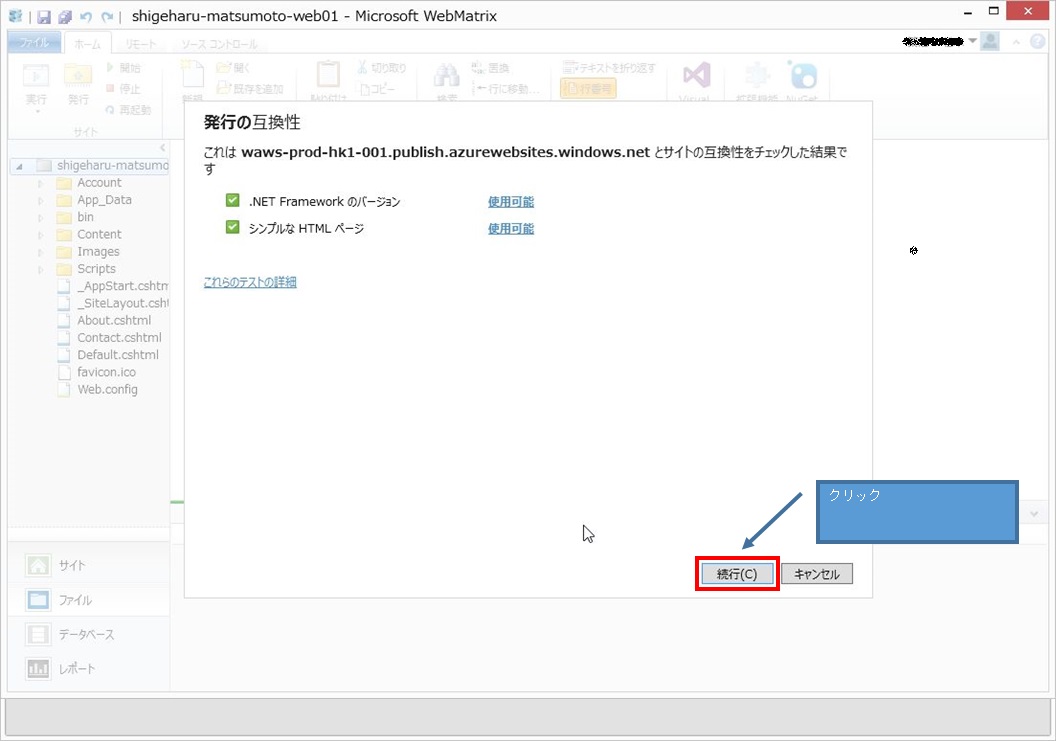1056x741 pixels.
Task: Click the new file icon in ribbon
Action: [x=192, y=74]
